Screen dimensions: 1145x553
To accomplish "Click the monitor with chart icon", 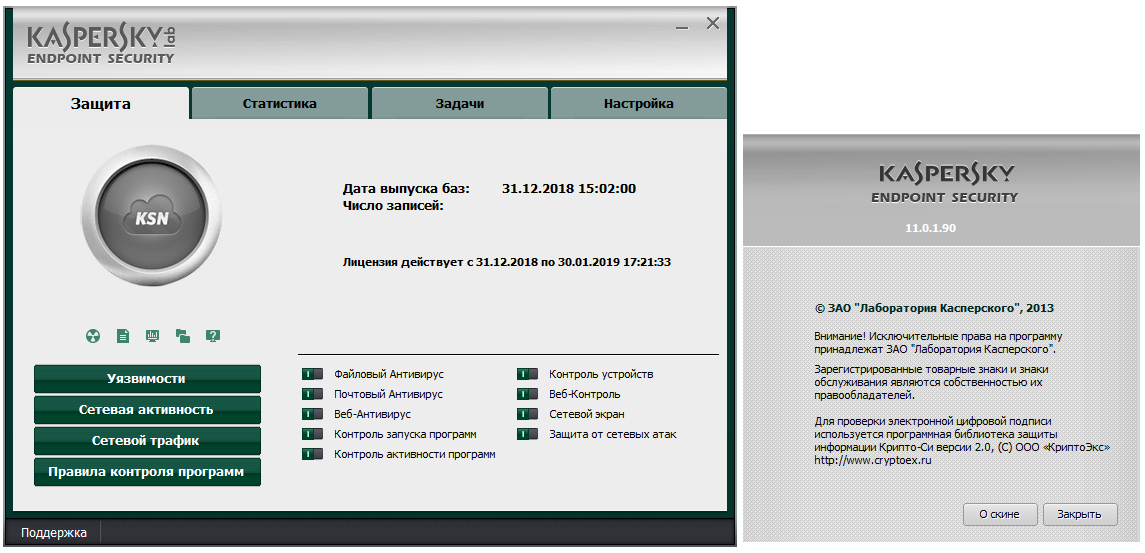I will (x=153, y=336).
